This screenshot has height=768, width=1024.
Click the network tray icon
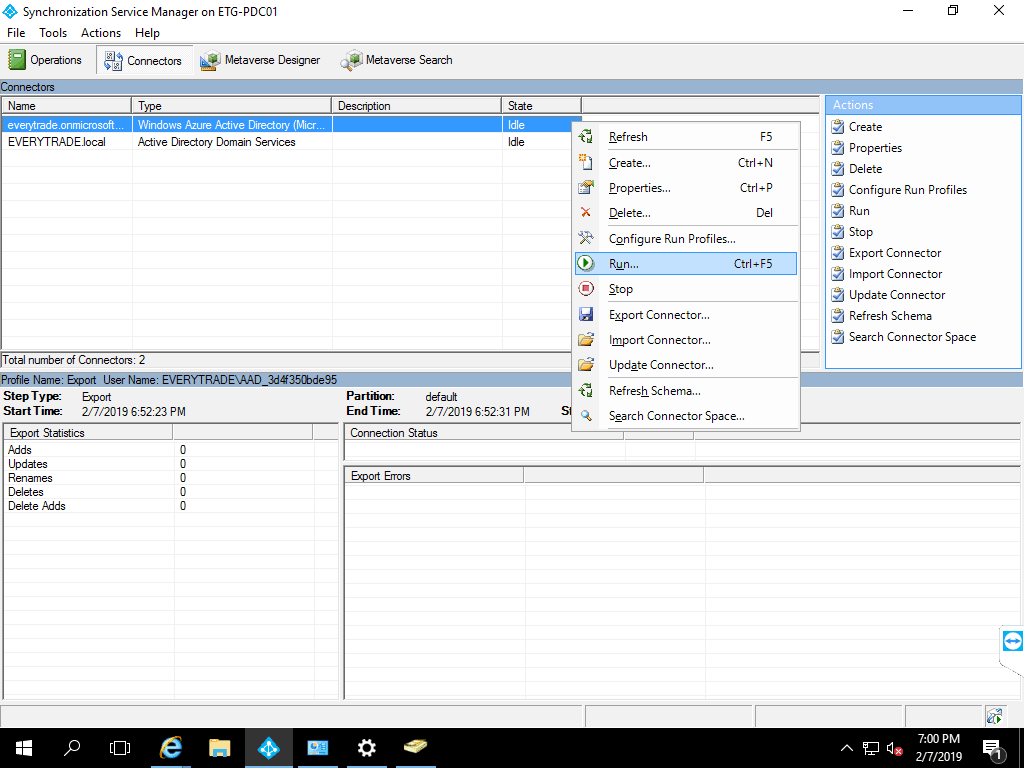(871, 748)
